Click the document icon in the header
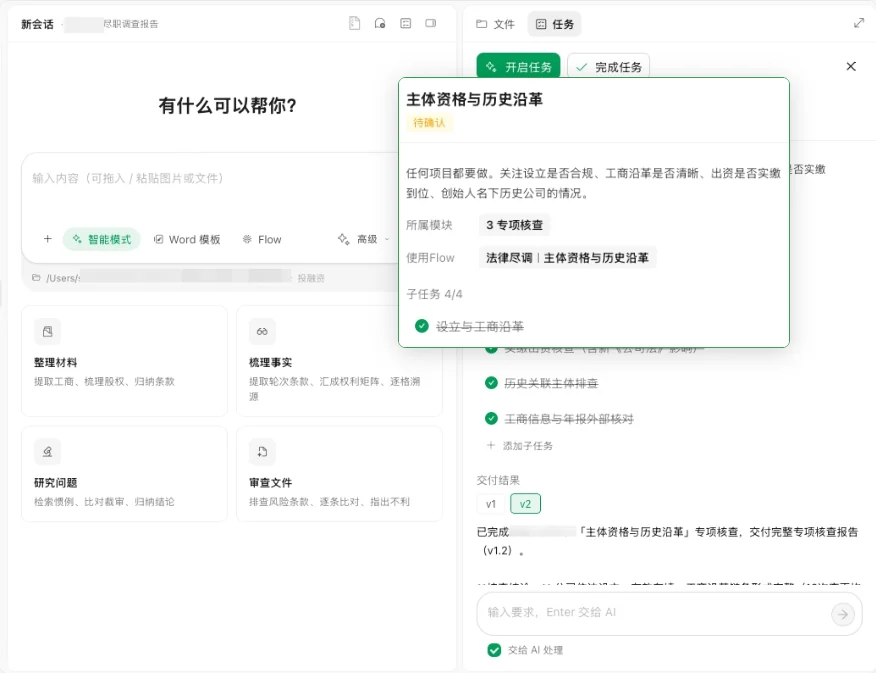The width and height of the screenshot is (876, 673). [x=354, y=23]
